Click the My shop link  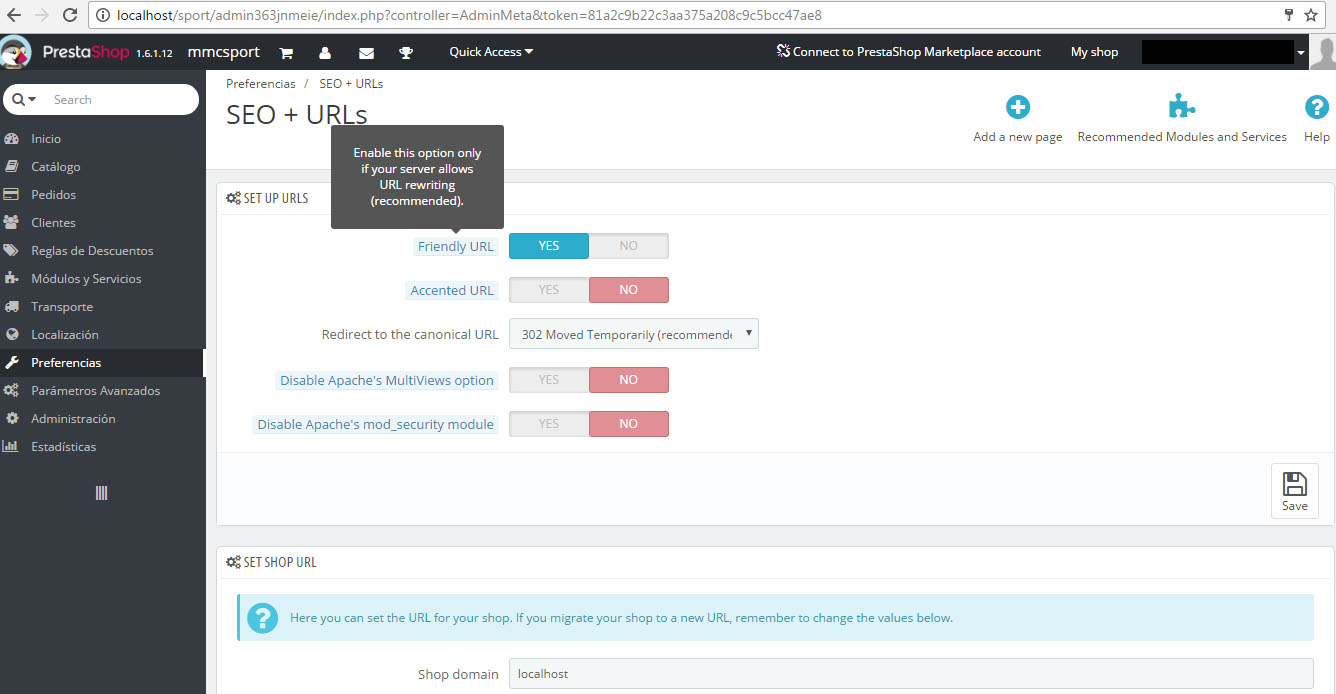[1094, 52]
